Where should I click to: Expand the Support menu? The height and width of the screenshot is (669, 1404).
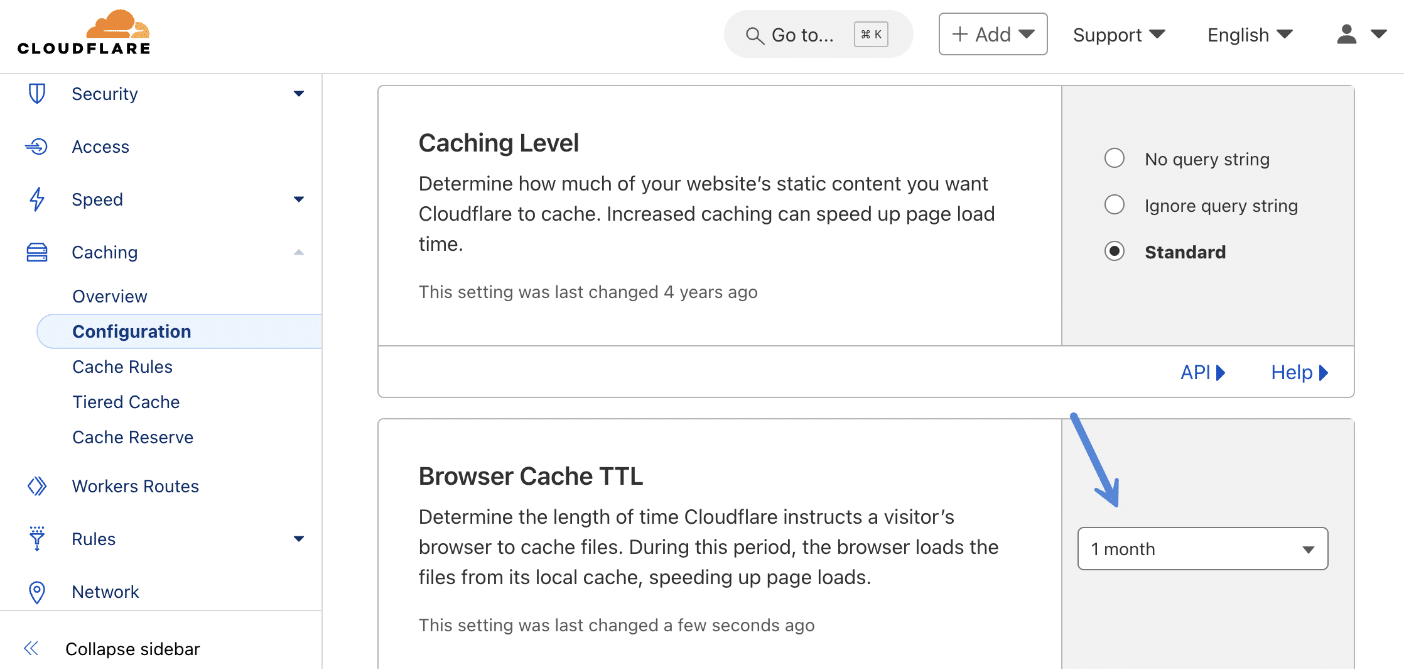1119,34
